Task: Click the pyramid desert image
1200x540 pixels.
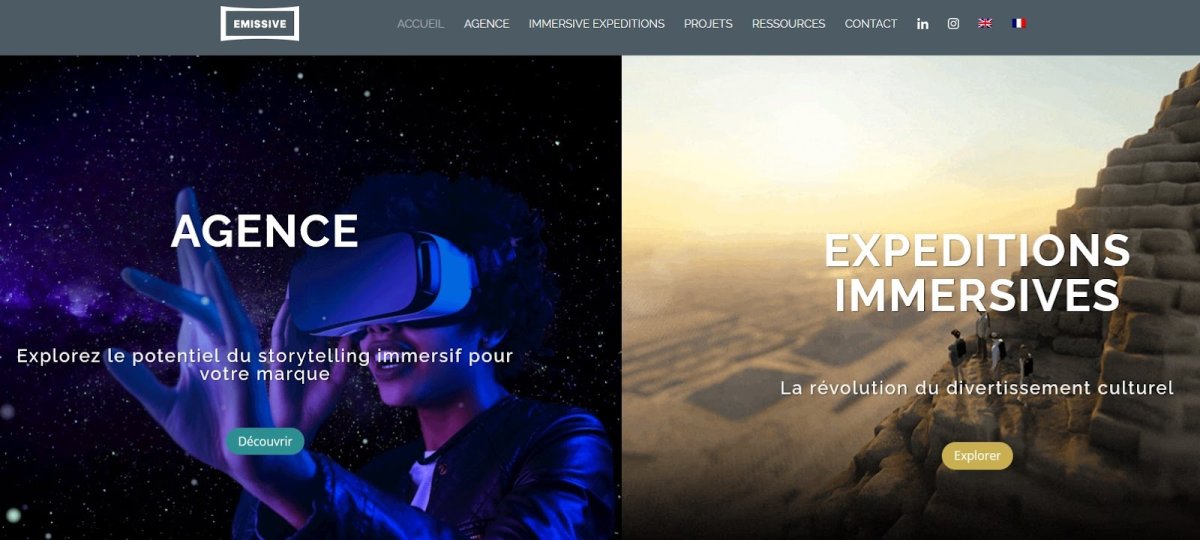Action: click(911, 298)
